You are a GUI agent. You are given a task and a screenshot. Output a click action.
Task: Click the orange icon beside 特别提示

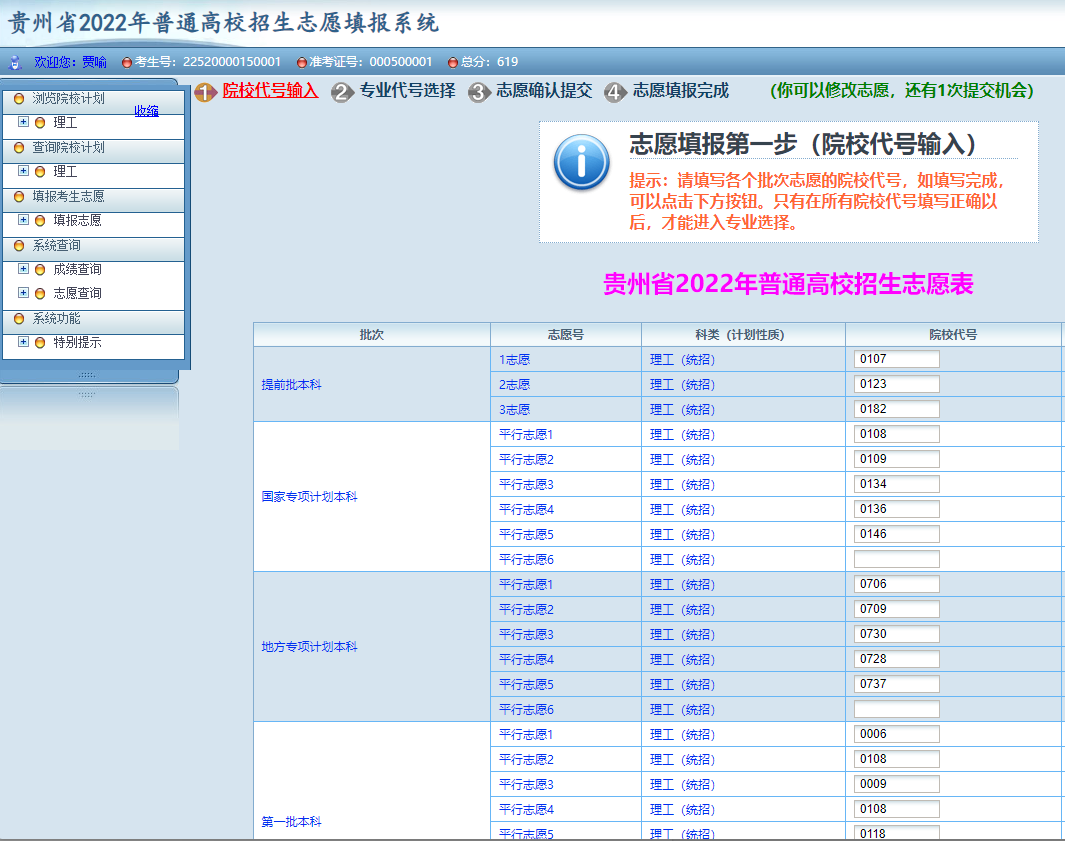(x=40, y=342)
